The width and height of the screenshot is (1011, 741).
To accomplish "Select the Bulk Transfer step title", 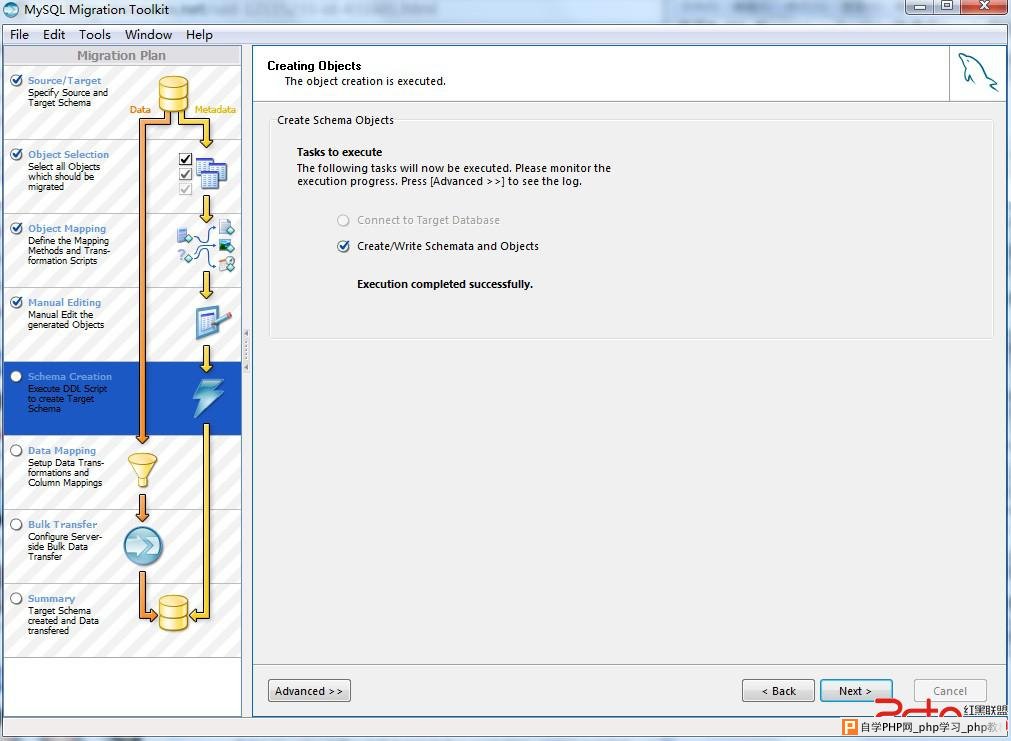I will pyautogui.click(x=63, y=524).
